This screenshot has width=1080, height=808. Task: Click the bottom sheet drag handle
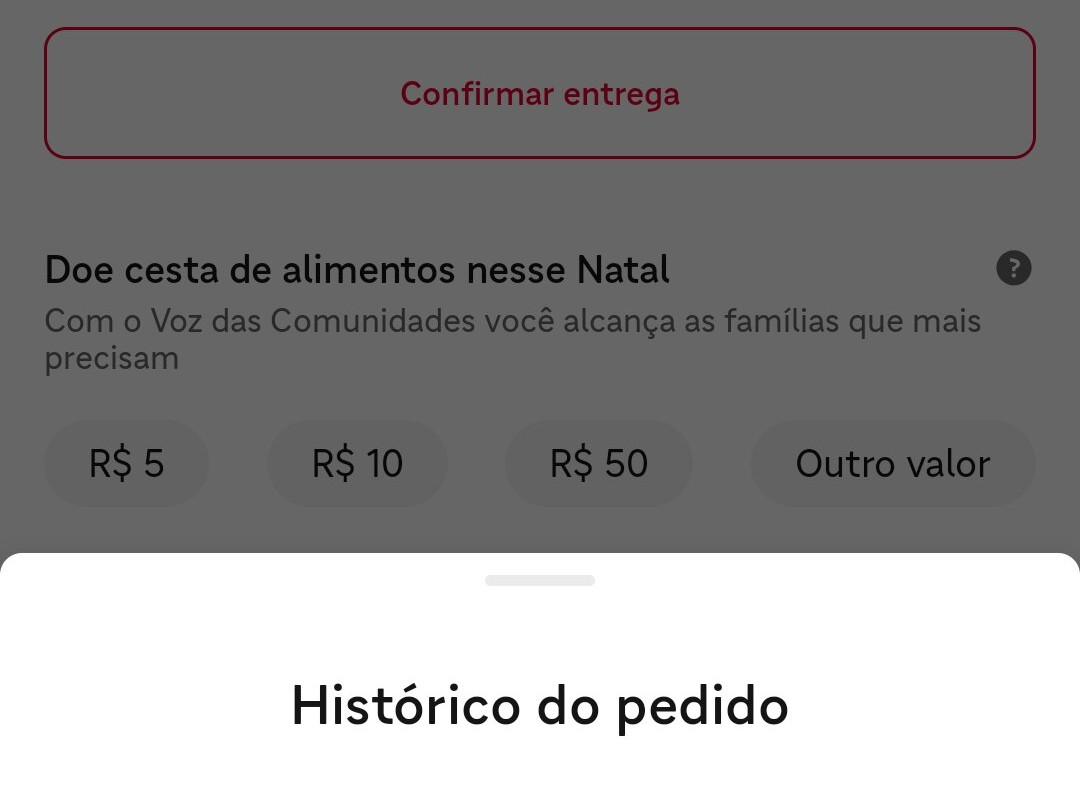coord(540,580)
